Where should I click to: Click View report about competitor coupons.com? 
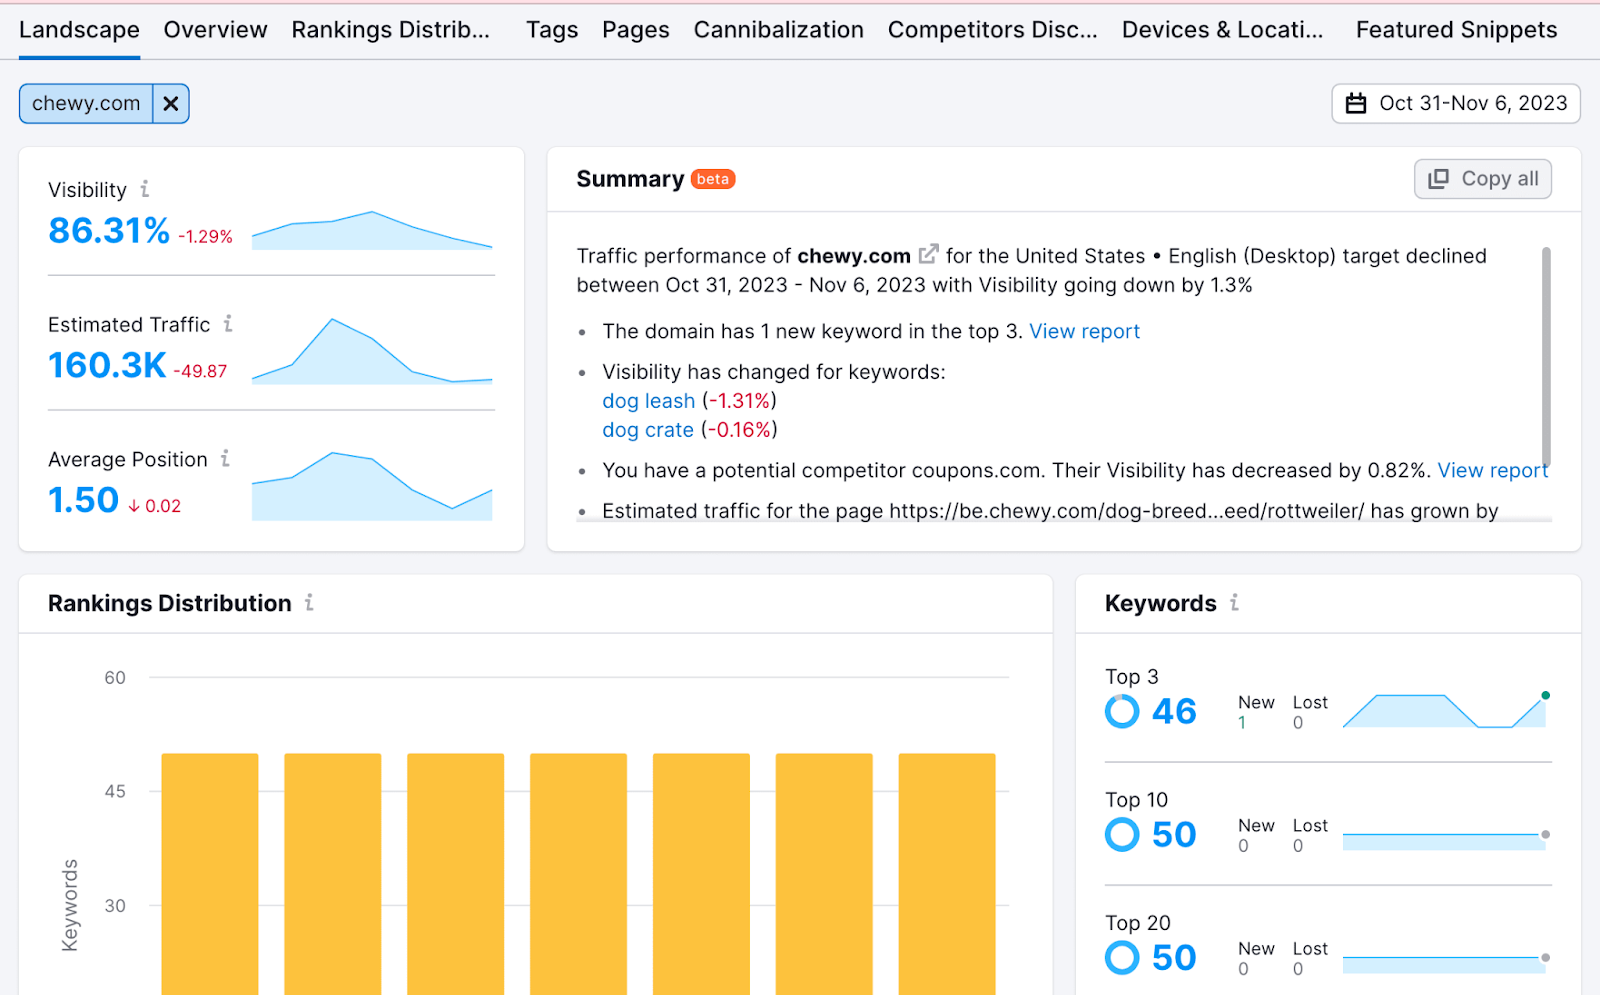[x=1492, y=470]
